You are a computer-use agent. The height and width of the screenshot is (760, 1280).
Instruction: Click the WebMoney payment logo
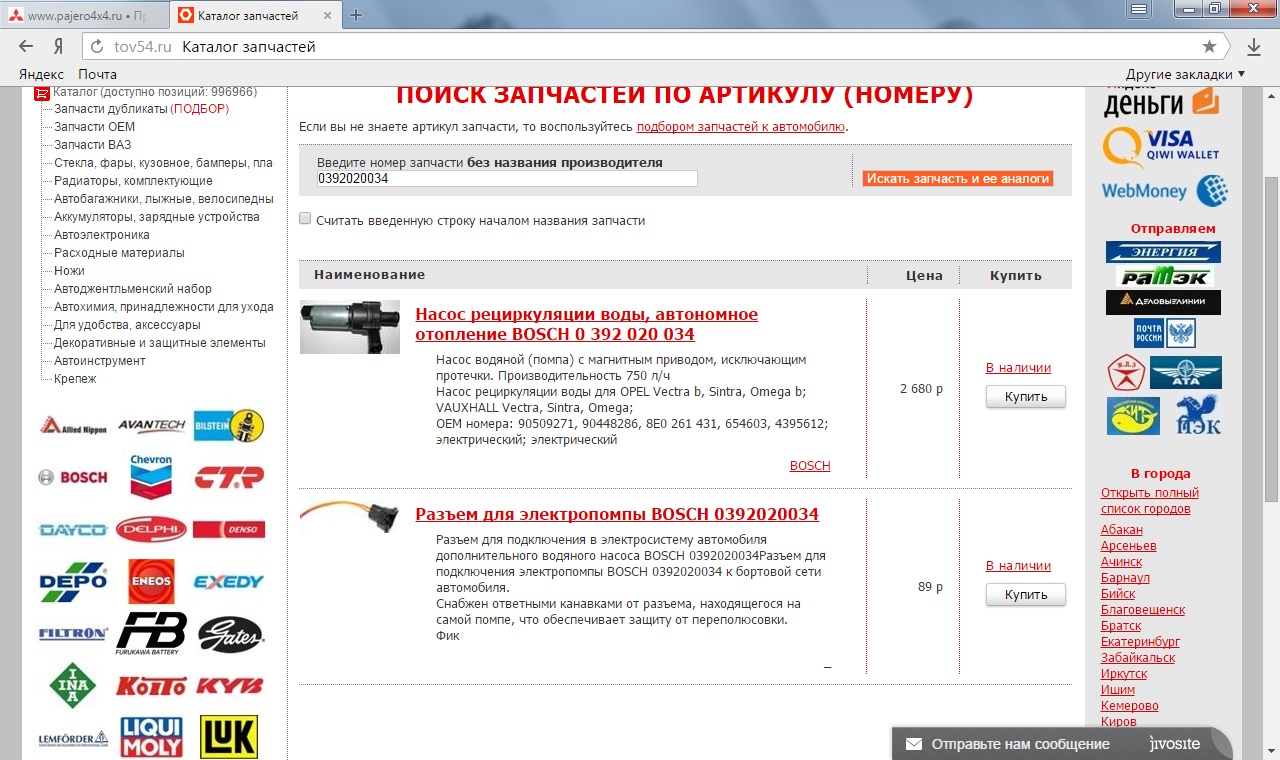coord(1164,190)
